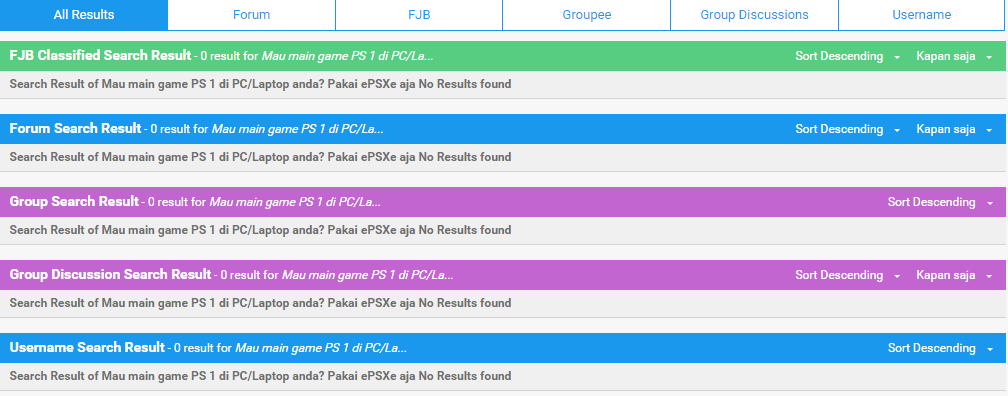Click the Group Discussion Search Result heading
Viewport: 1008px width, 396px height.
pos(110,274)
